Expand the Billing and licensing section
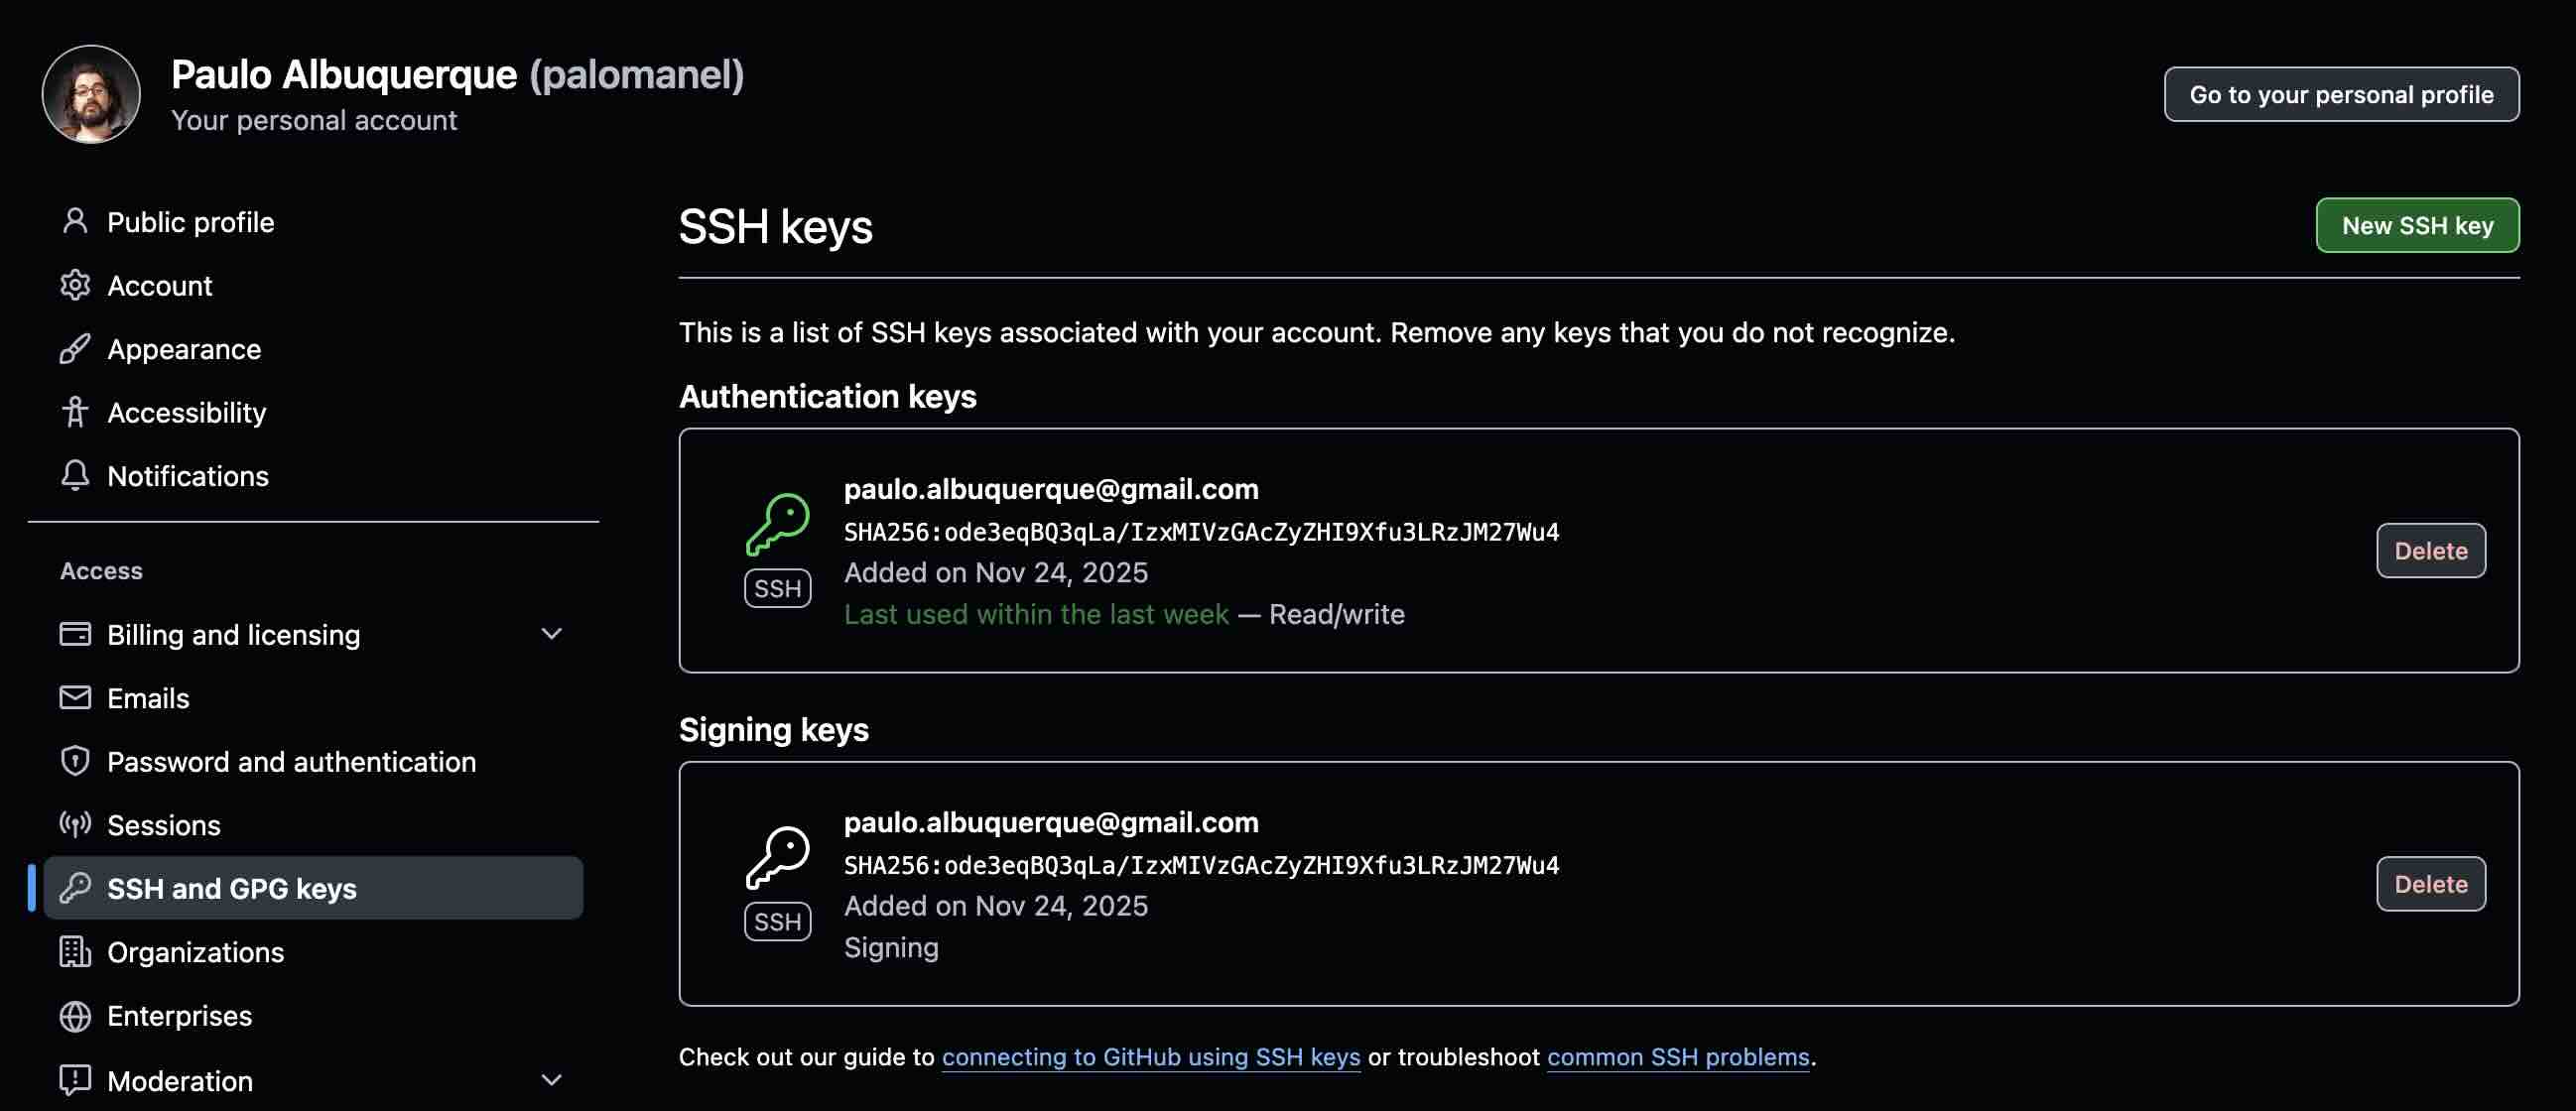Viewport: 2576px width, 1111px height. coord(551,633)
